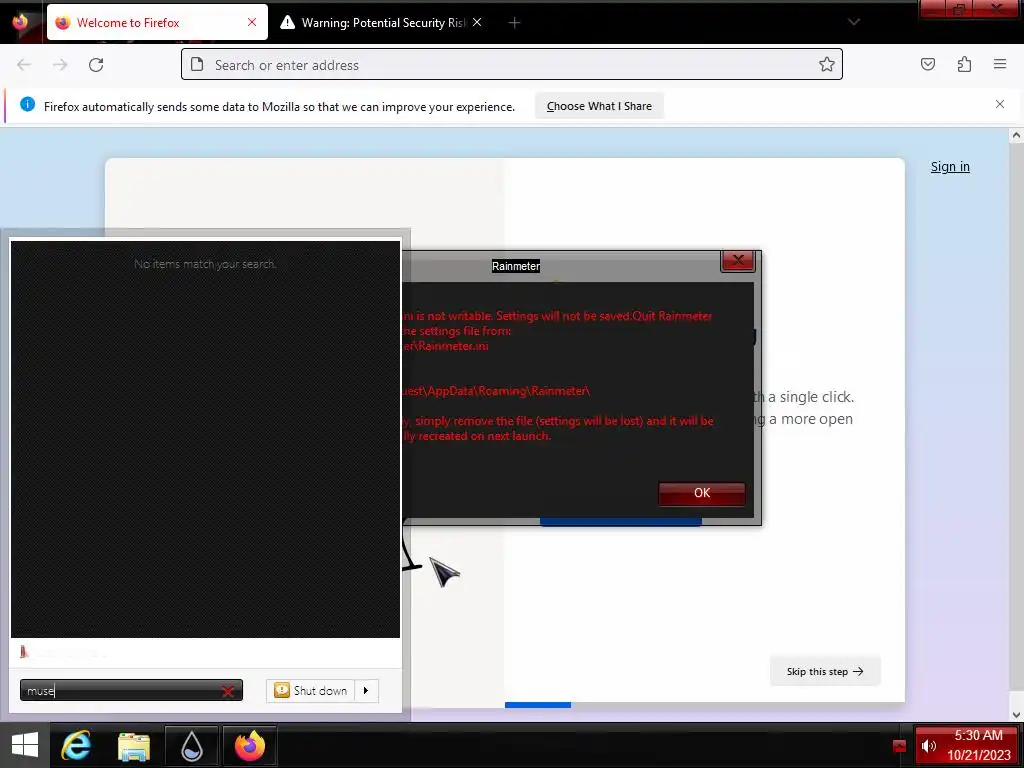Dismiss the Mozilla data notification bar
The height and width of the screenshot is (768, 1024).
tap(1000, 104)
